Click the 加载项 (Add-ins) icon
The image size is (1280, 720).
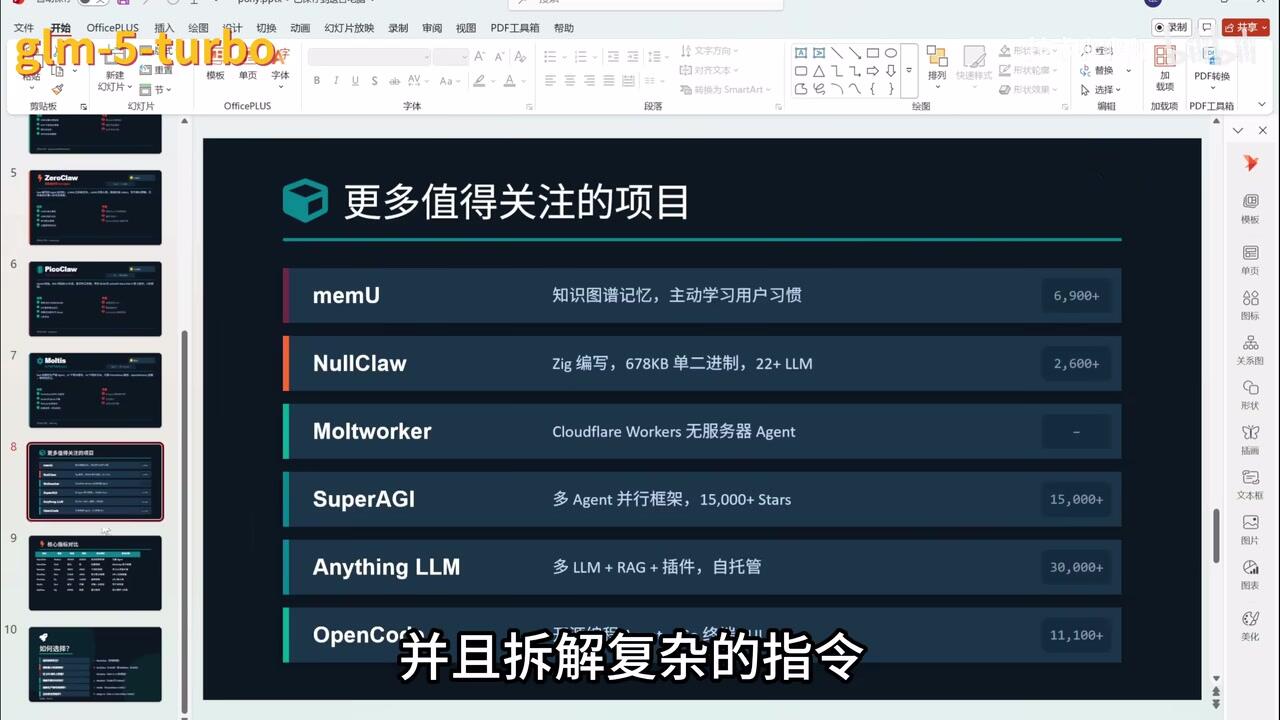1164,56
